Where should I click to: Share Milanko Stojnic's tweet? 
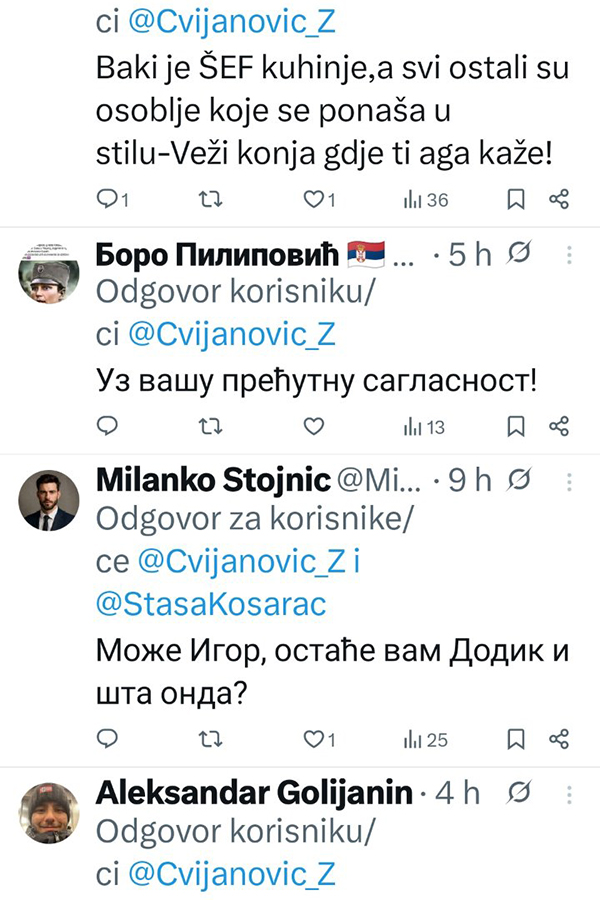click(x=560, y=739)
